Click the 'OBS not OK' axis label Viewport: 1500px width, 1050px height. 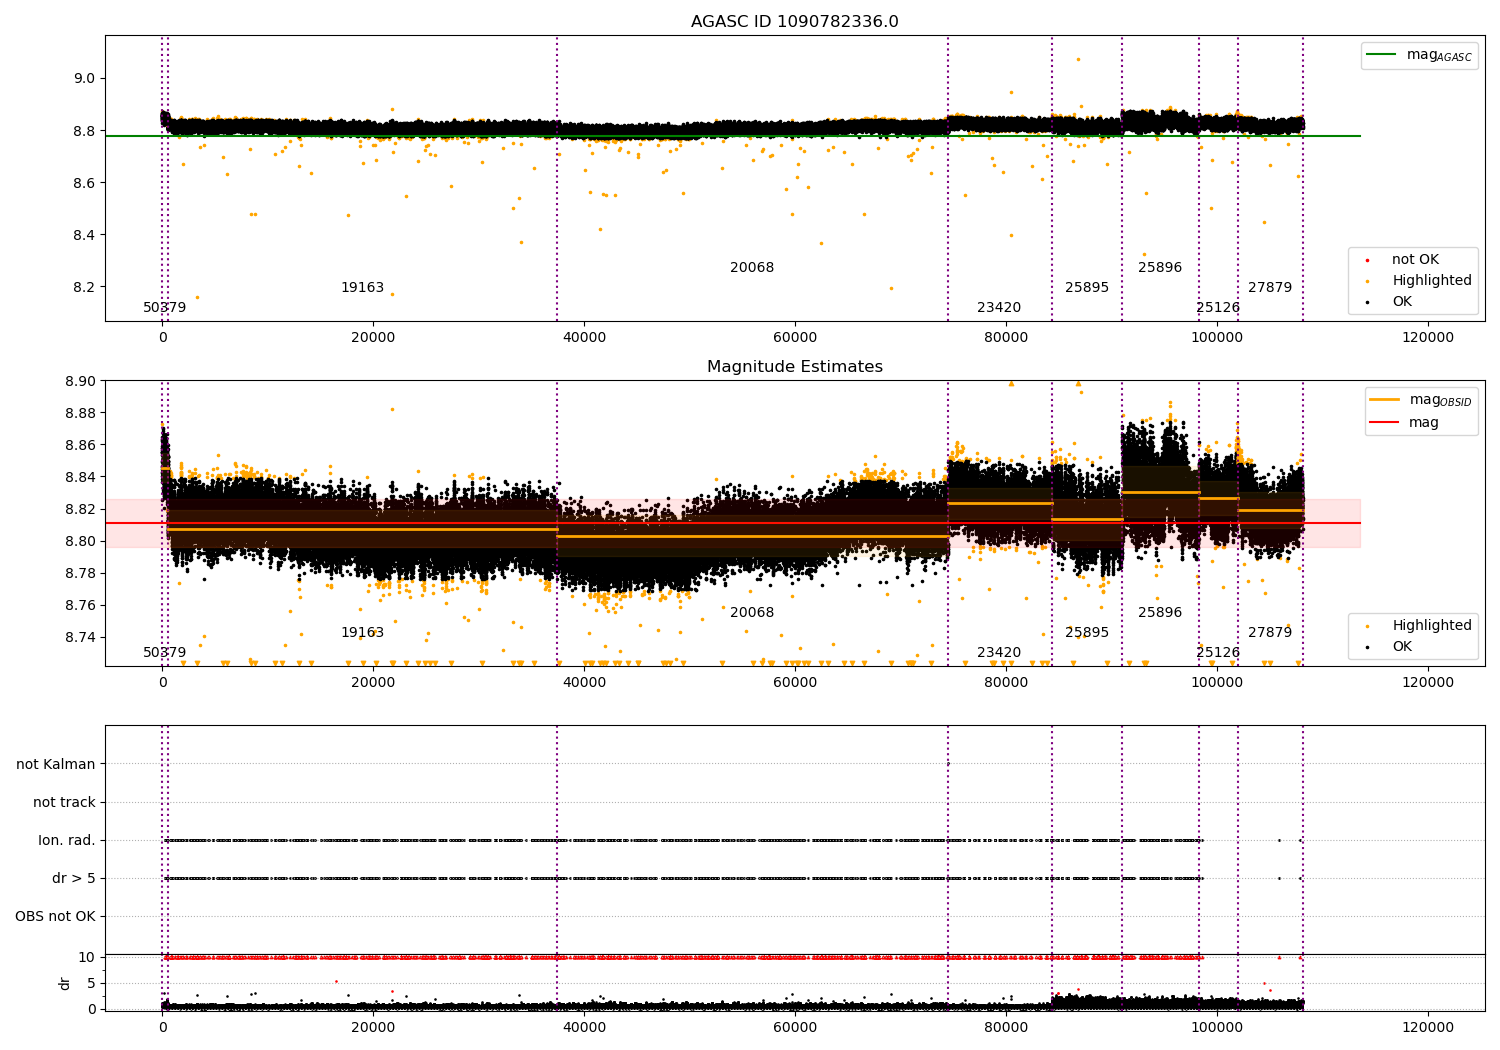(x=55, y=916)
